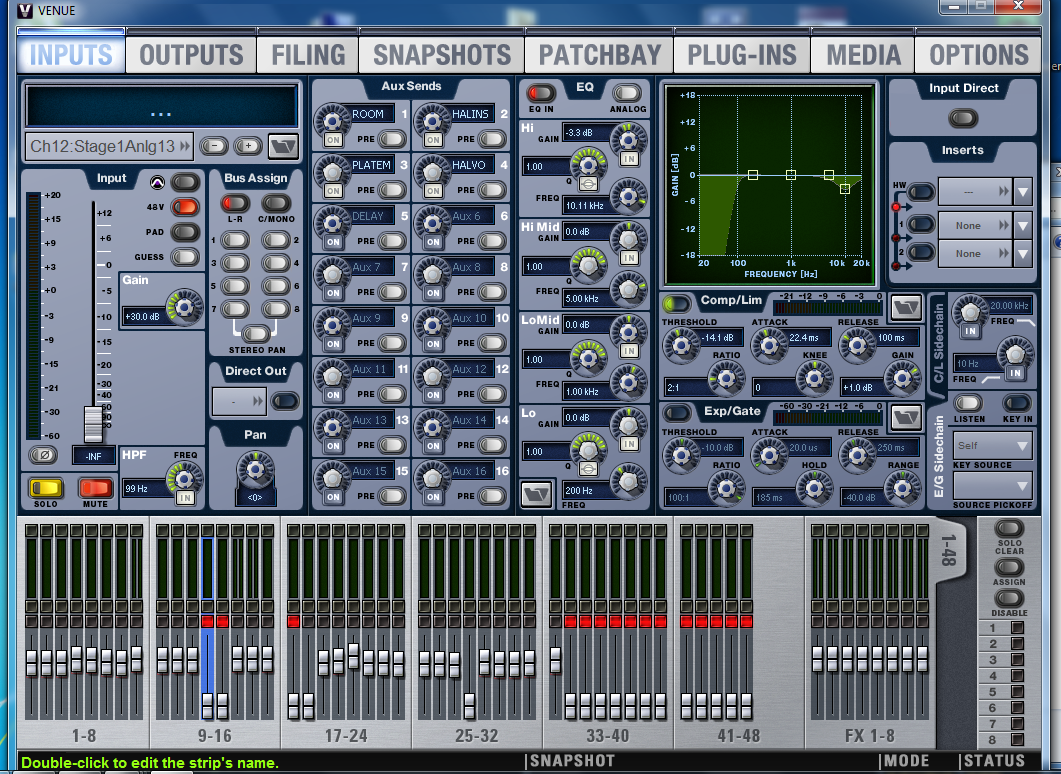1061x774 pixels.
Task: Click the SOLO CLEAR button
Action: pos(1009,528)
